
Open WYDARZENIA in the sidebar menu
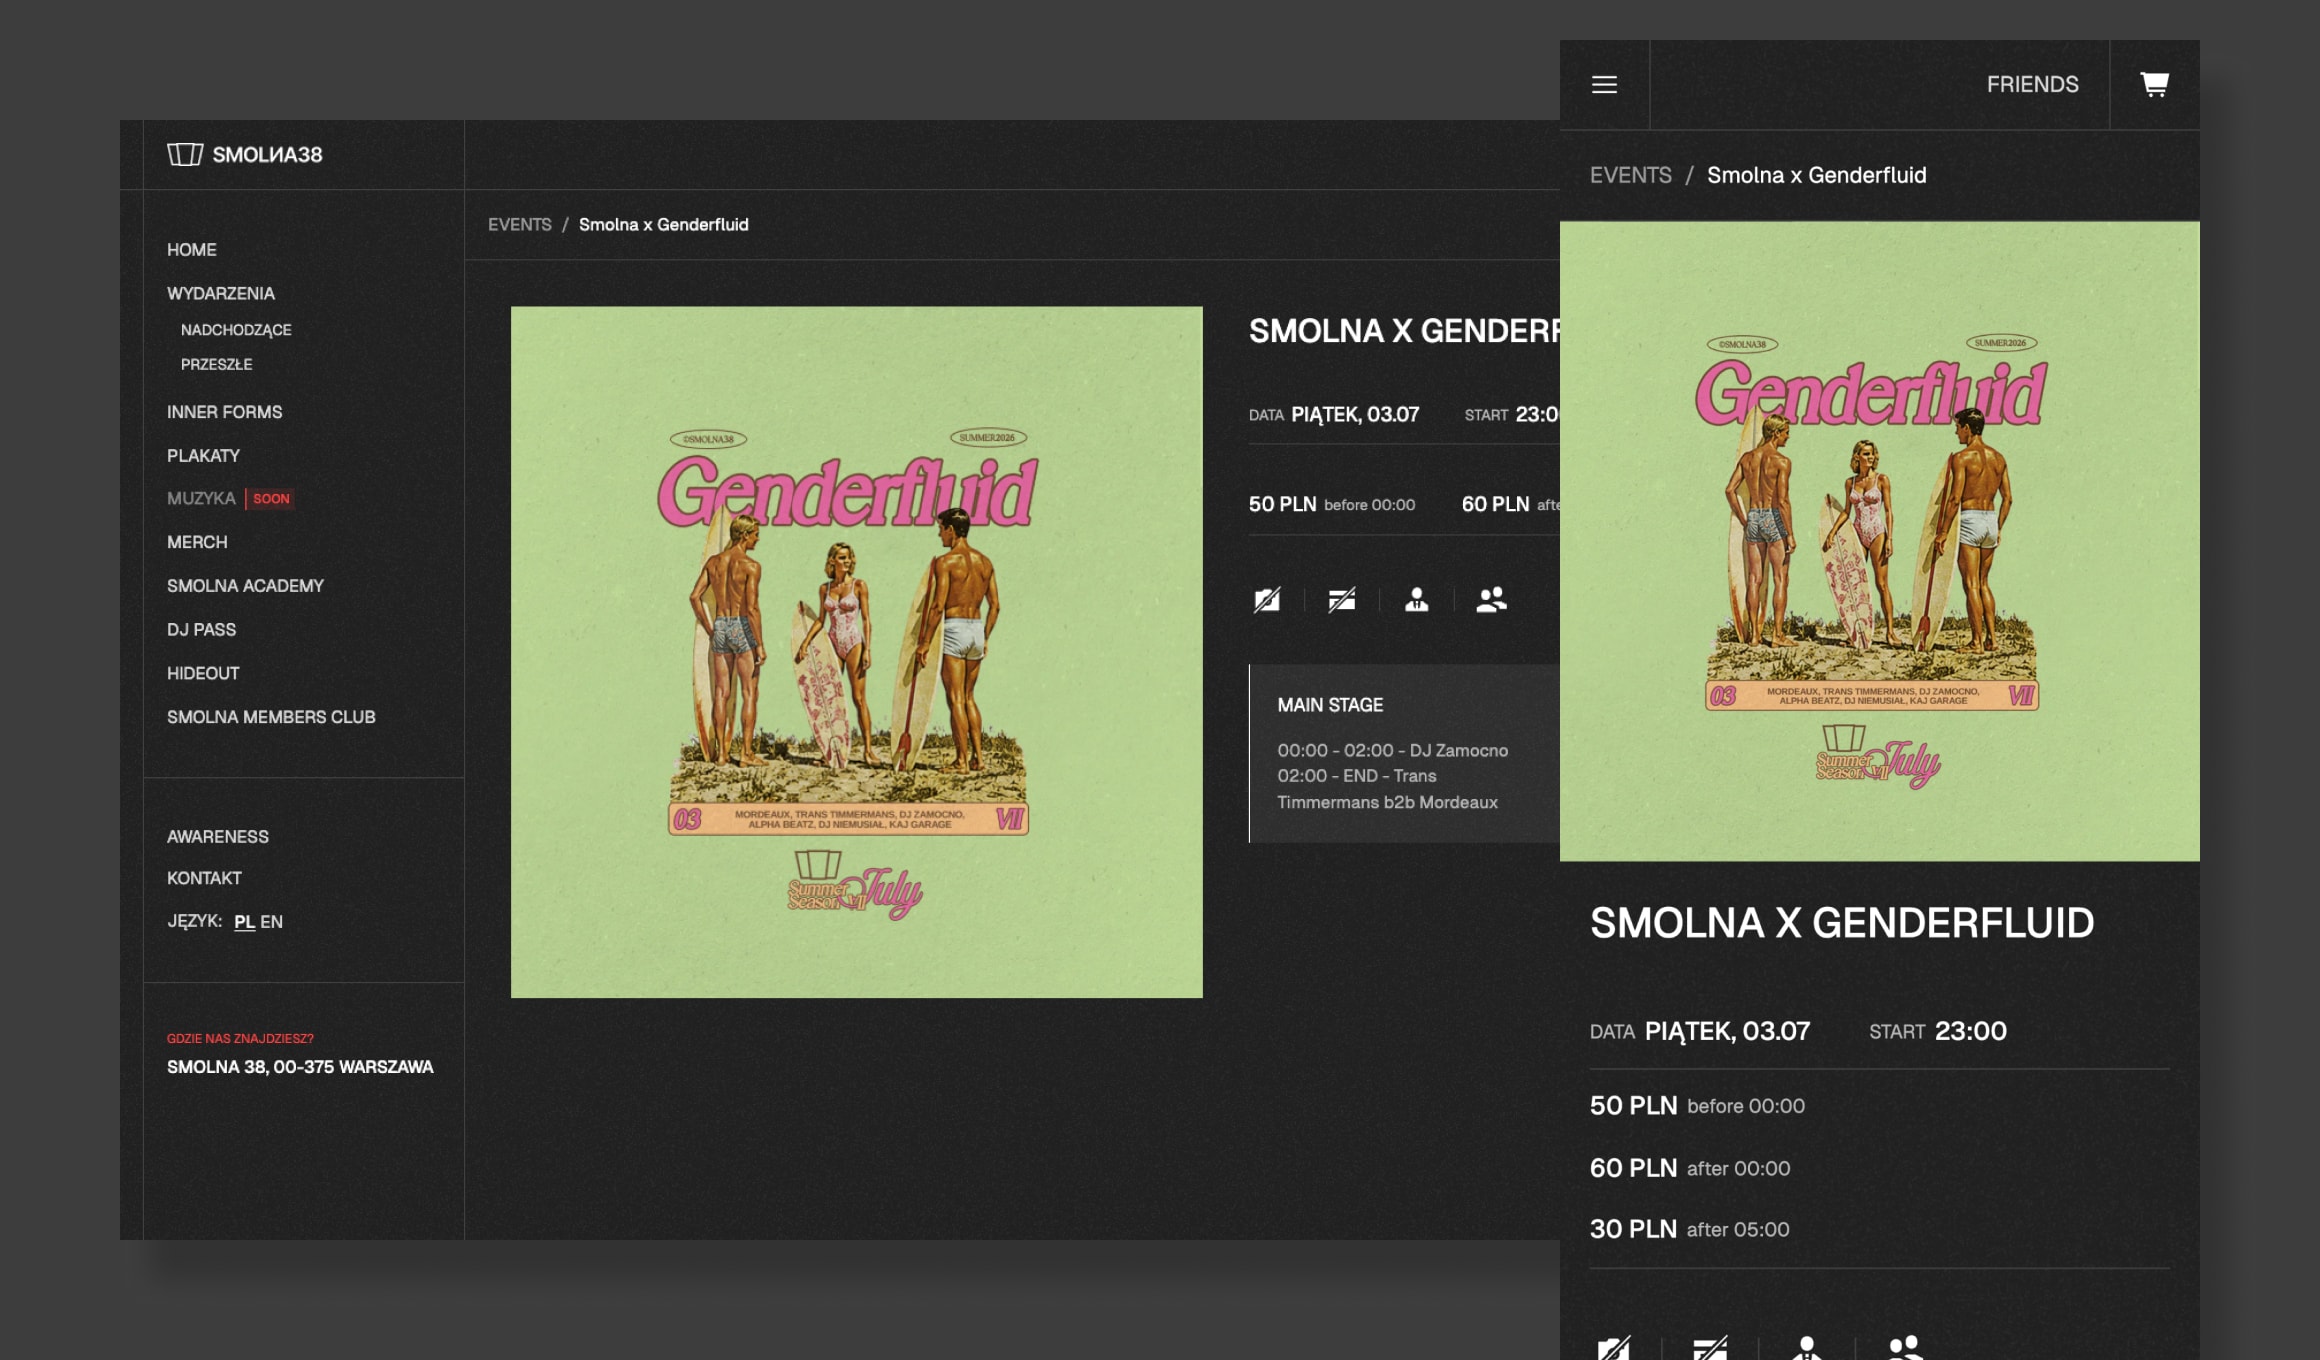pos(221,294)
